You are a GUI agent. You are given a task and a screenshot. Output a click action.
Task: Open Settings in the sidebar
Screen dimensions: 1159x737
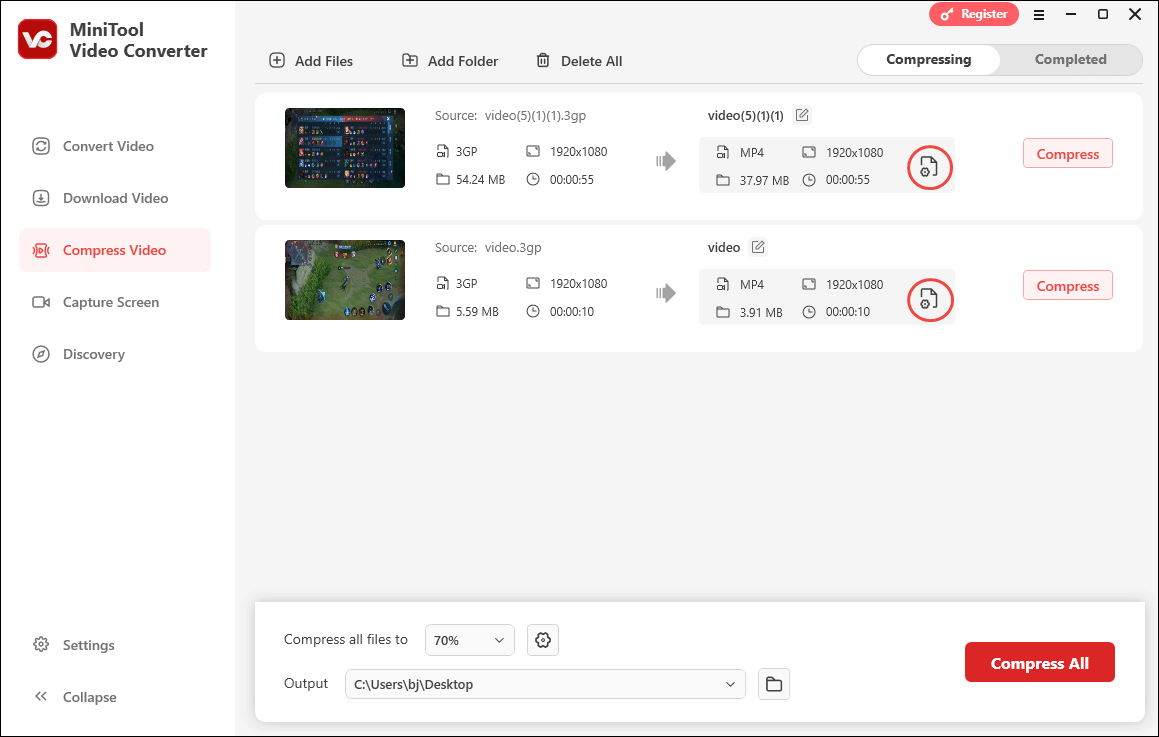click(x=73, y=645)
